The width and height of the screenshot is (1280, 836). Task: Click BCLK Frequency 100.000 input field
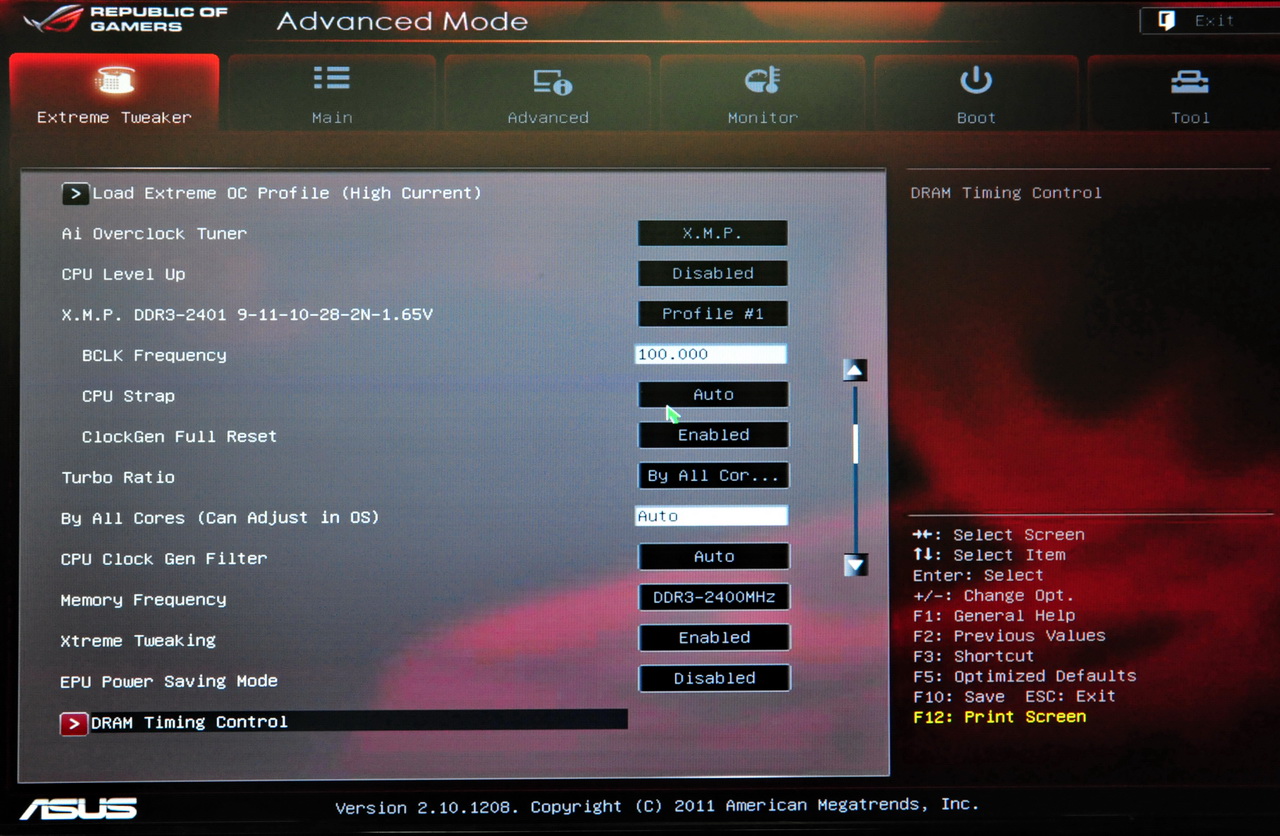coord(711,354)
